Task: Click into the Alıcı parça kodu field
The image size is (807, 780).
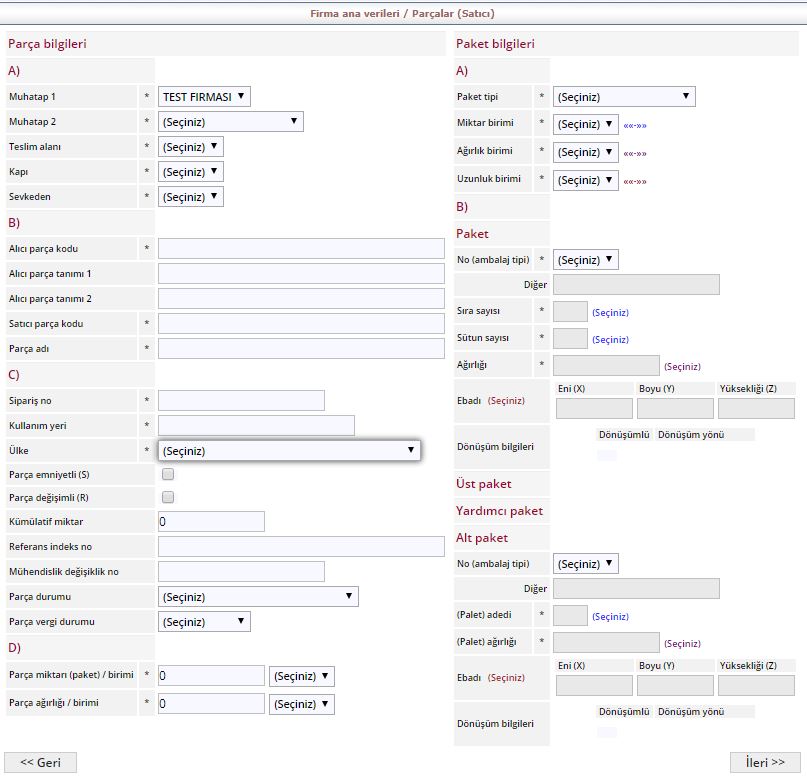Action: pyautogui.click(x=301, y=249)
